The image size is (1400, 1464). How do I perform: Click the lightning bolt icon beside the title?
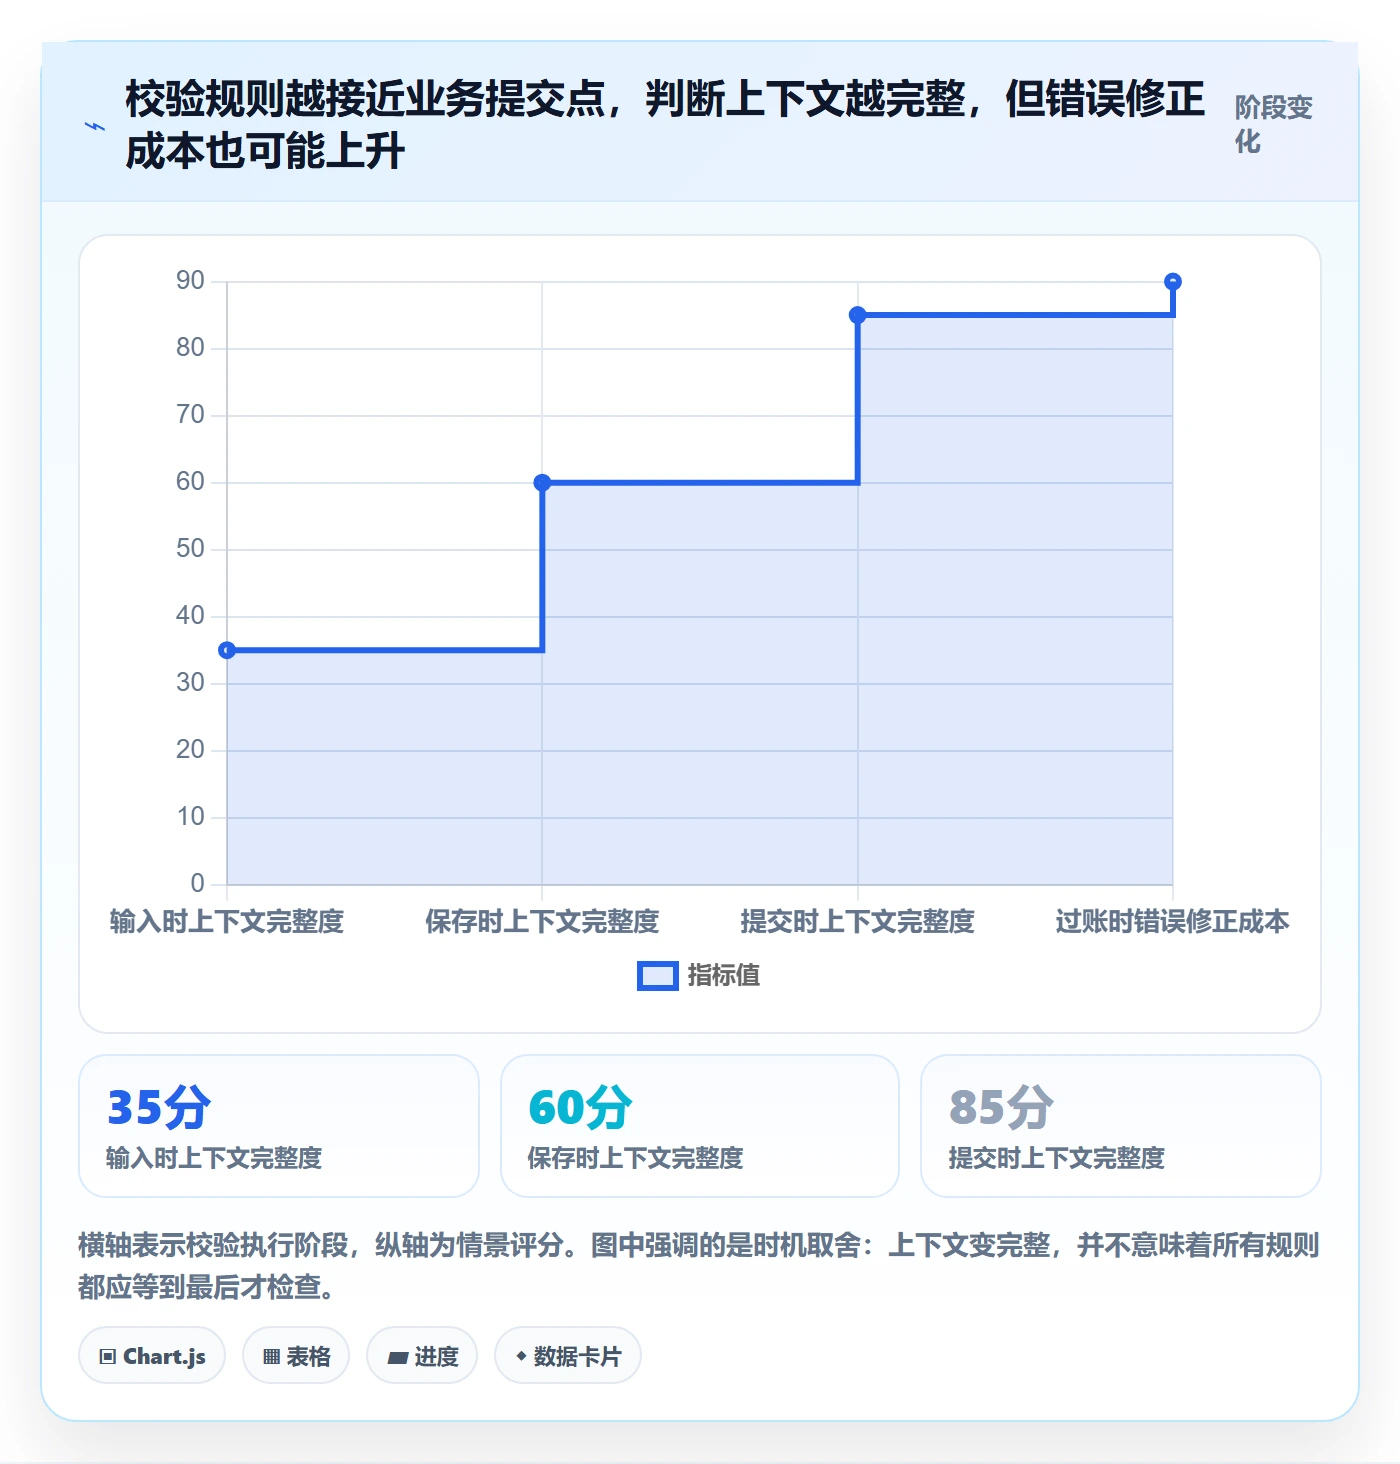tap(95, 126)
